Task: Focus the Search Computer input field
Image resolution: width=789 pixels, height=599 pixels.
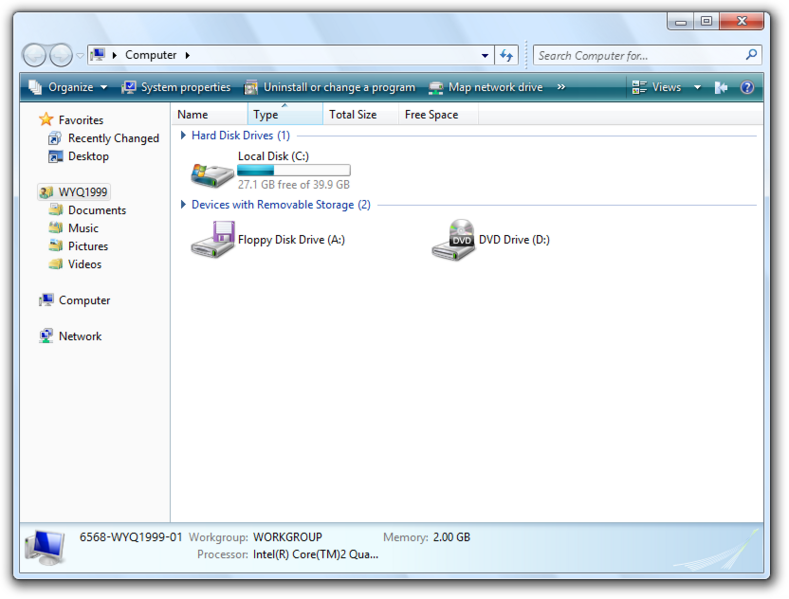Action: tap(639, 55)
